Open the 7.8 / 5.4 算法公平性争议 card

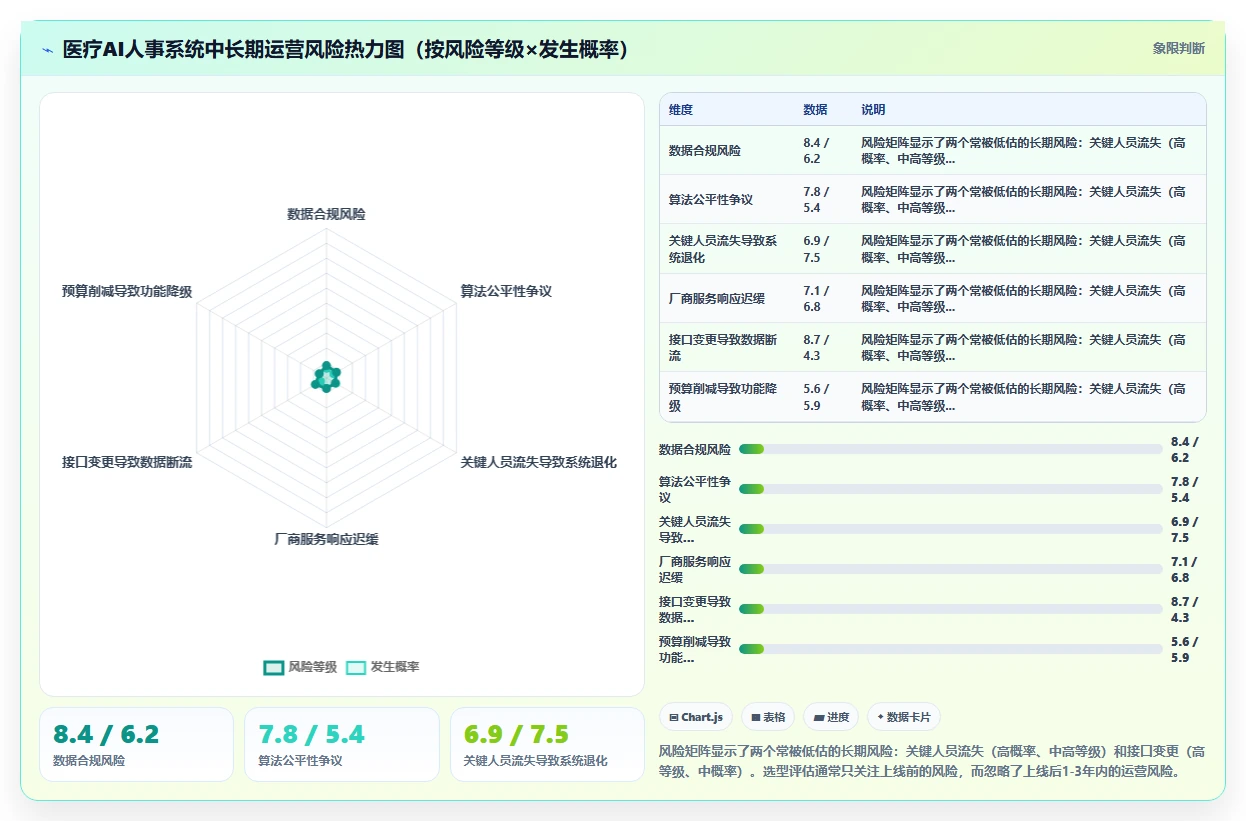(342, 744)
